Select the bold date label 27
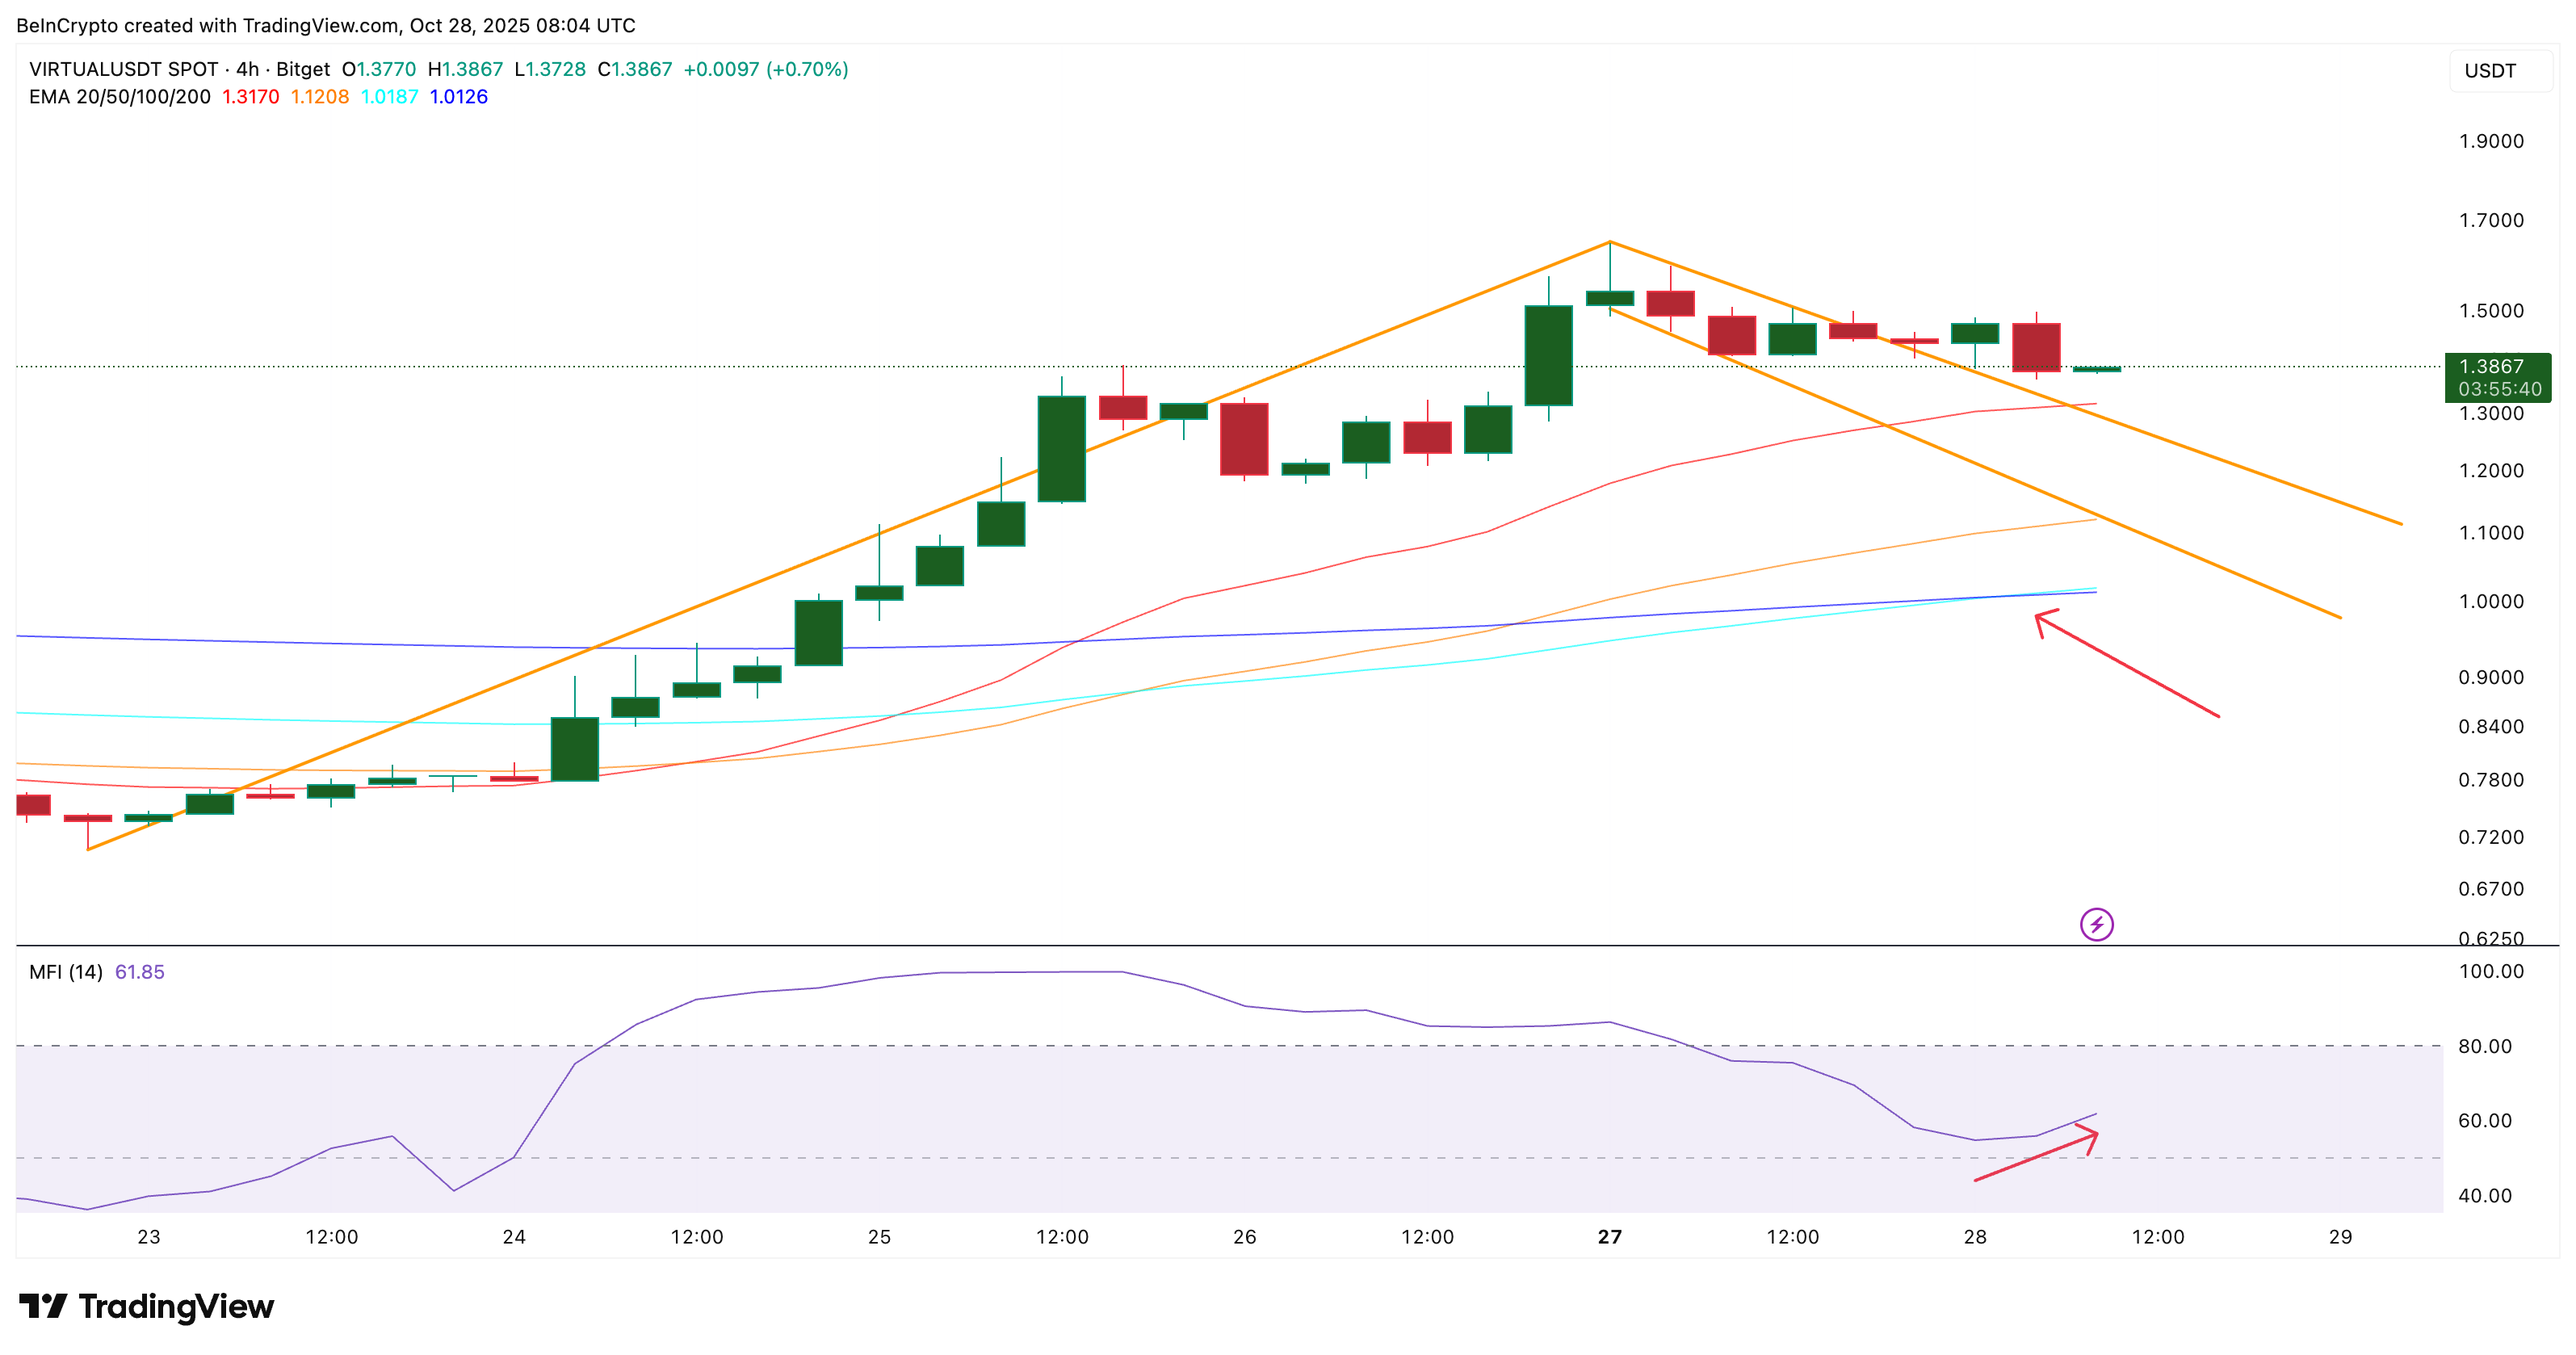 tap(1609, 1237)
